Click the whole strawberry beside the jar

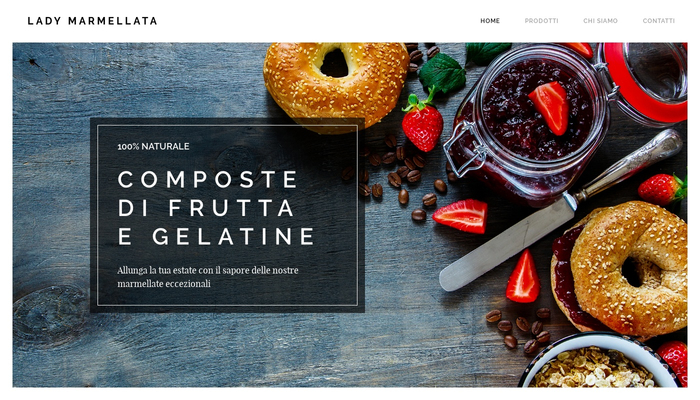[421, 124]
